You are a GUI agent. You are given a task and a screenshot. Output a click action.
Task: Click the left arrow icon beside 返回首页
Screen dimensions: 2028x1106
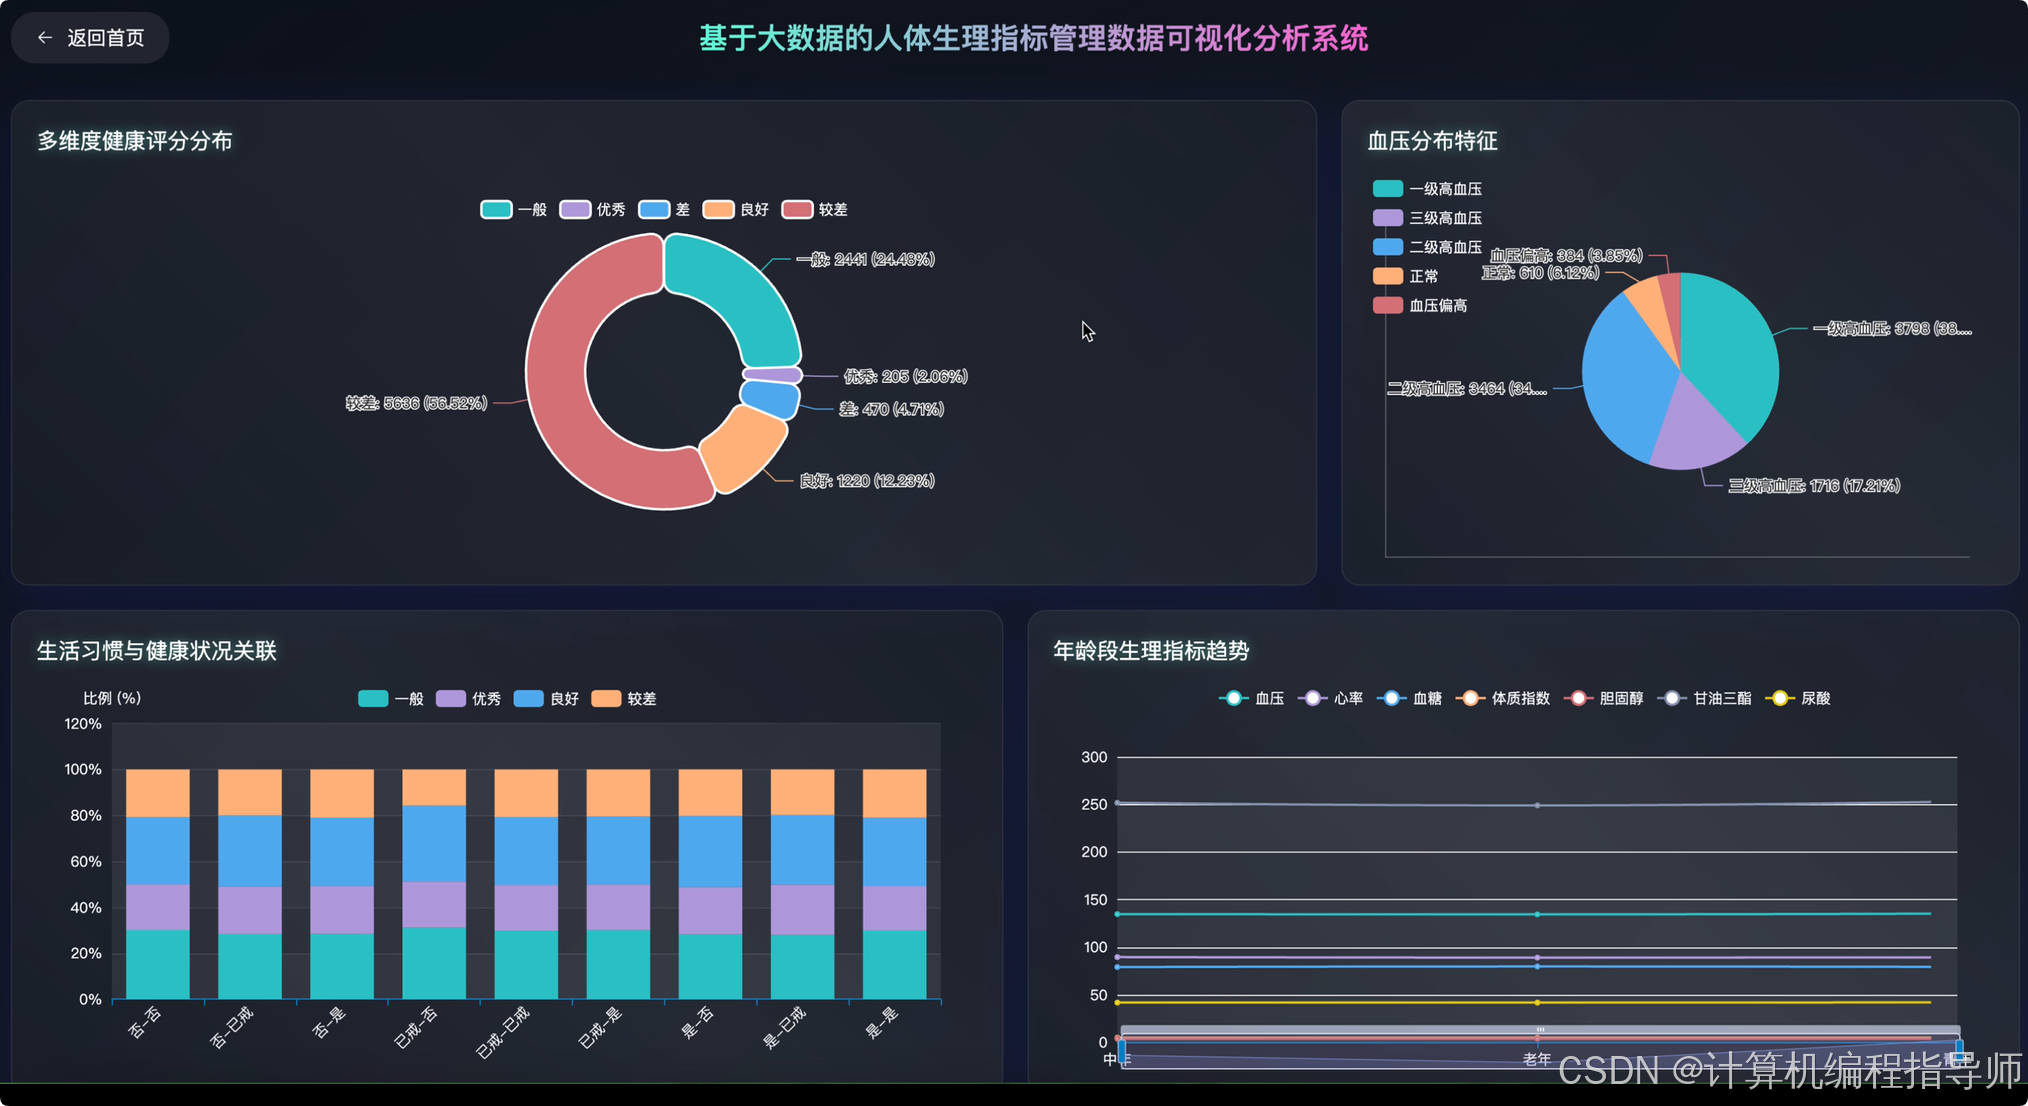(x=45, y=38)
